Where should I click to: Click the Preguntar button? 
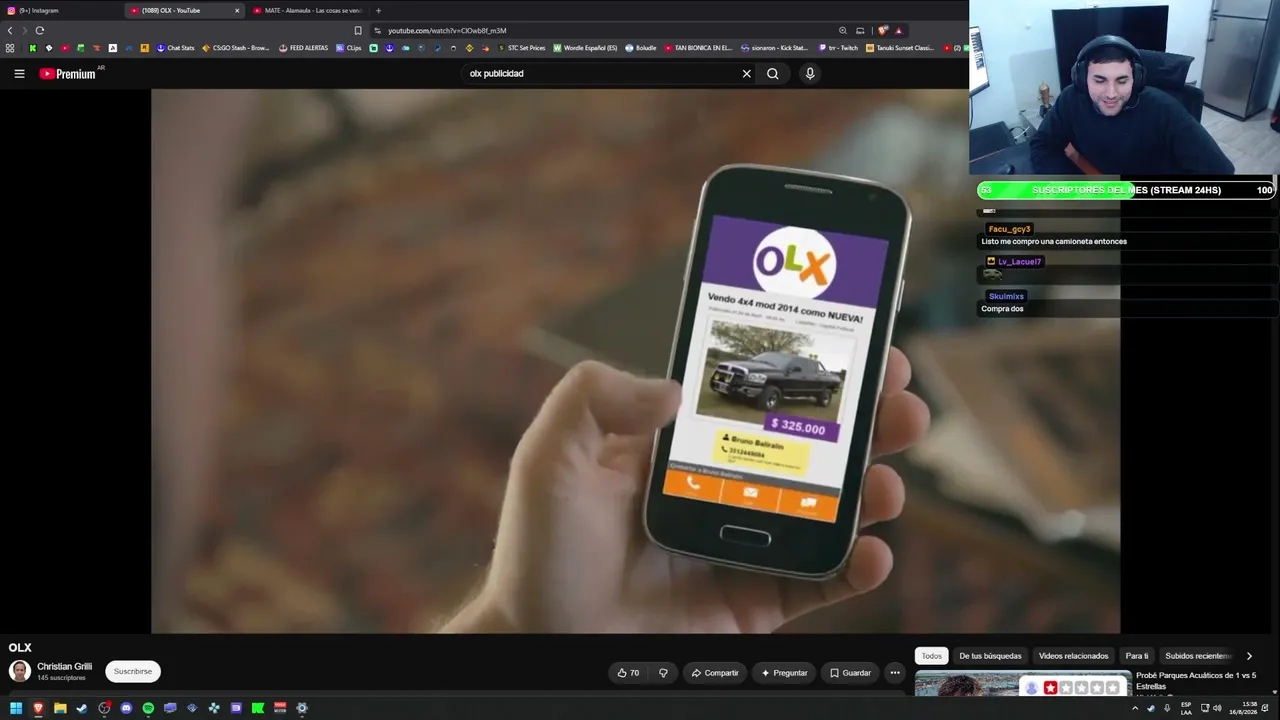784,673
